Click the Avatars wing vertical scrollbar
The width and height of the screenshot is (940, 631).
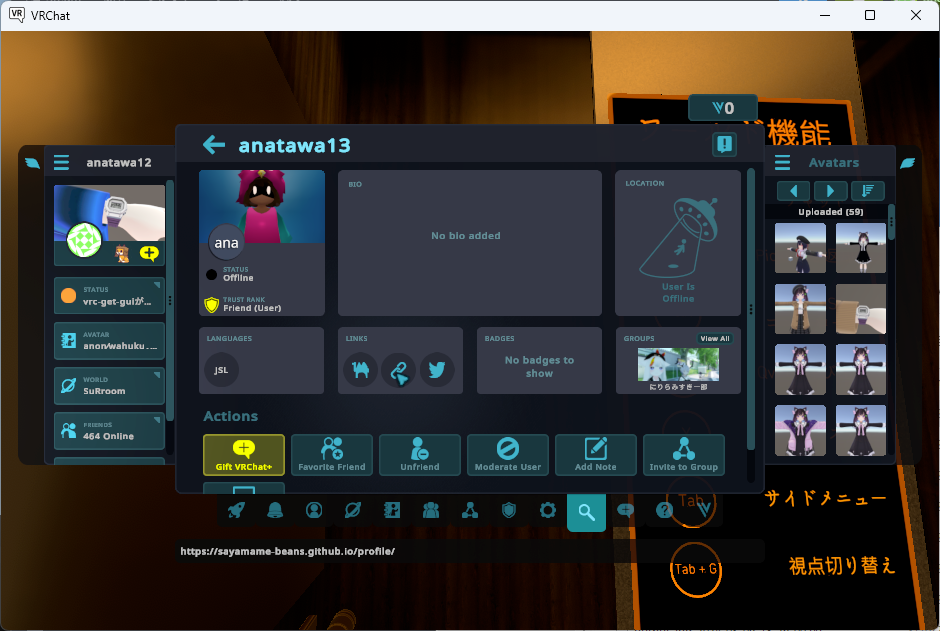pyautogui.click(x=891, y=222)
